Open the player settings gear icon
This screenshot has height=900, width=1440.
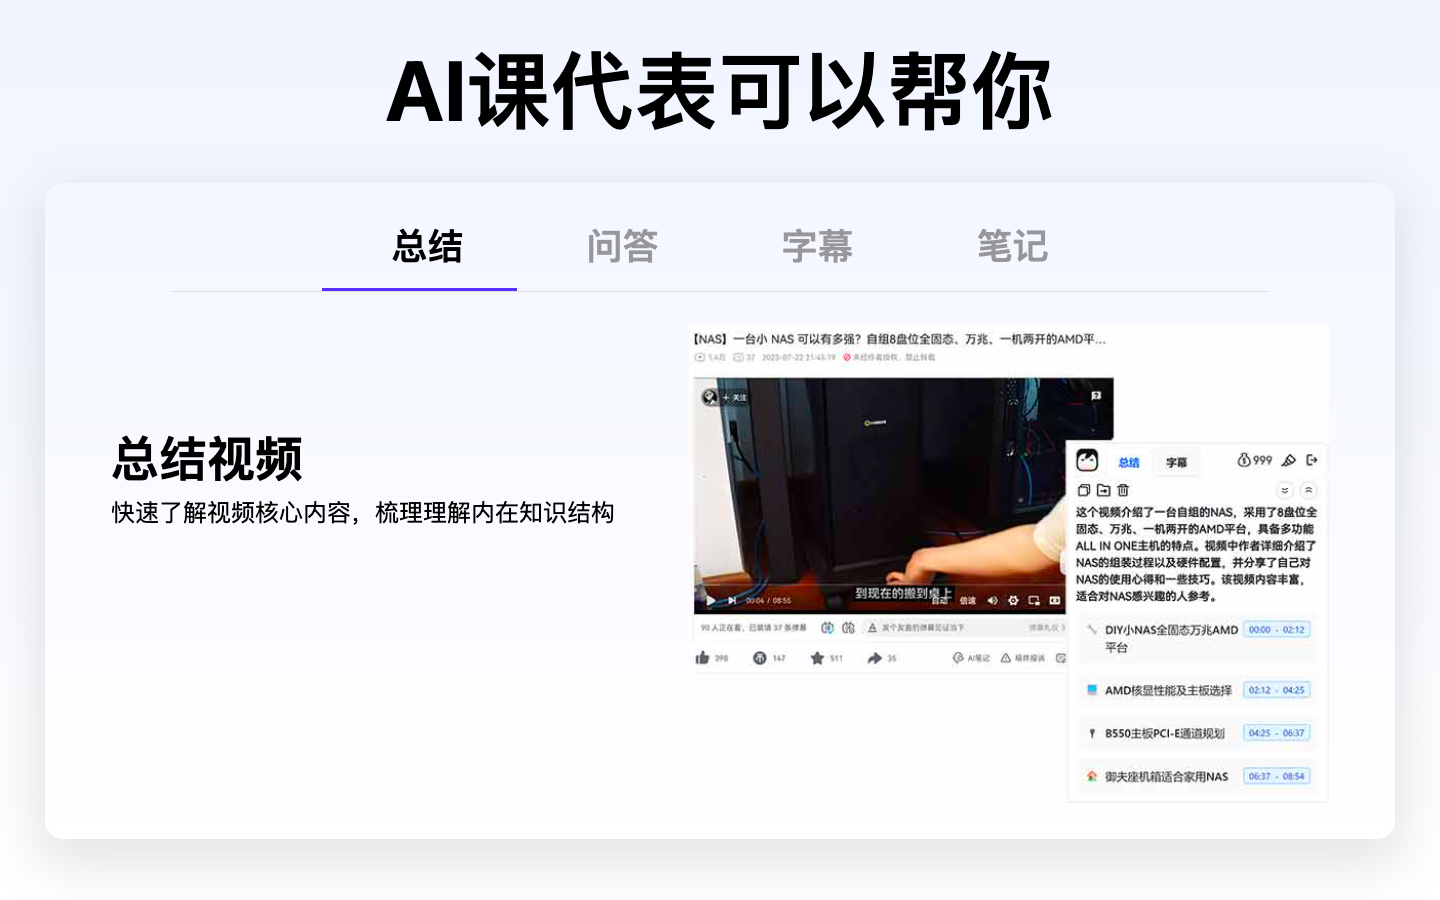tap(1013, 601)
